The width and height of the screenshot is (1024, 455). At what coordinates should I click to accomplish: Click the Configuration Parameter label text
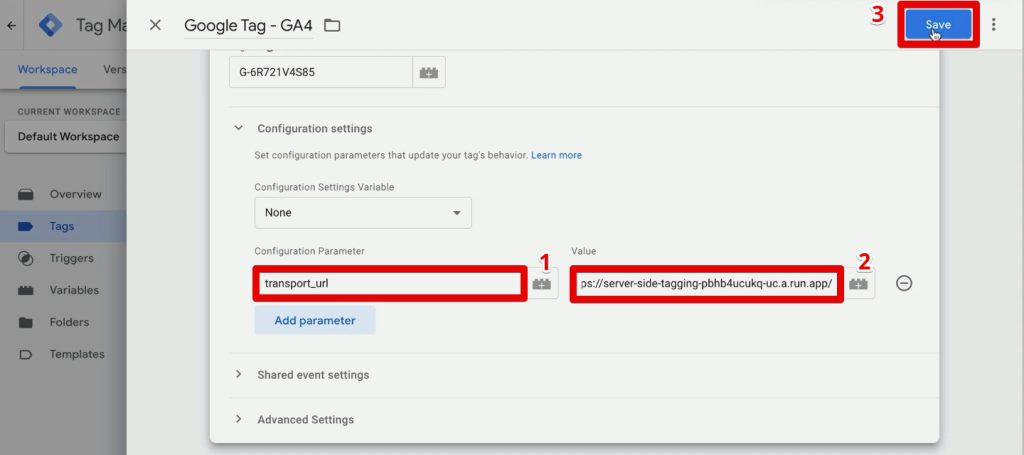pyautogui.click(x=310, y=251)
